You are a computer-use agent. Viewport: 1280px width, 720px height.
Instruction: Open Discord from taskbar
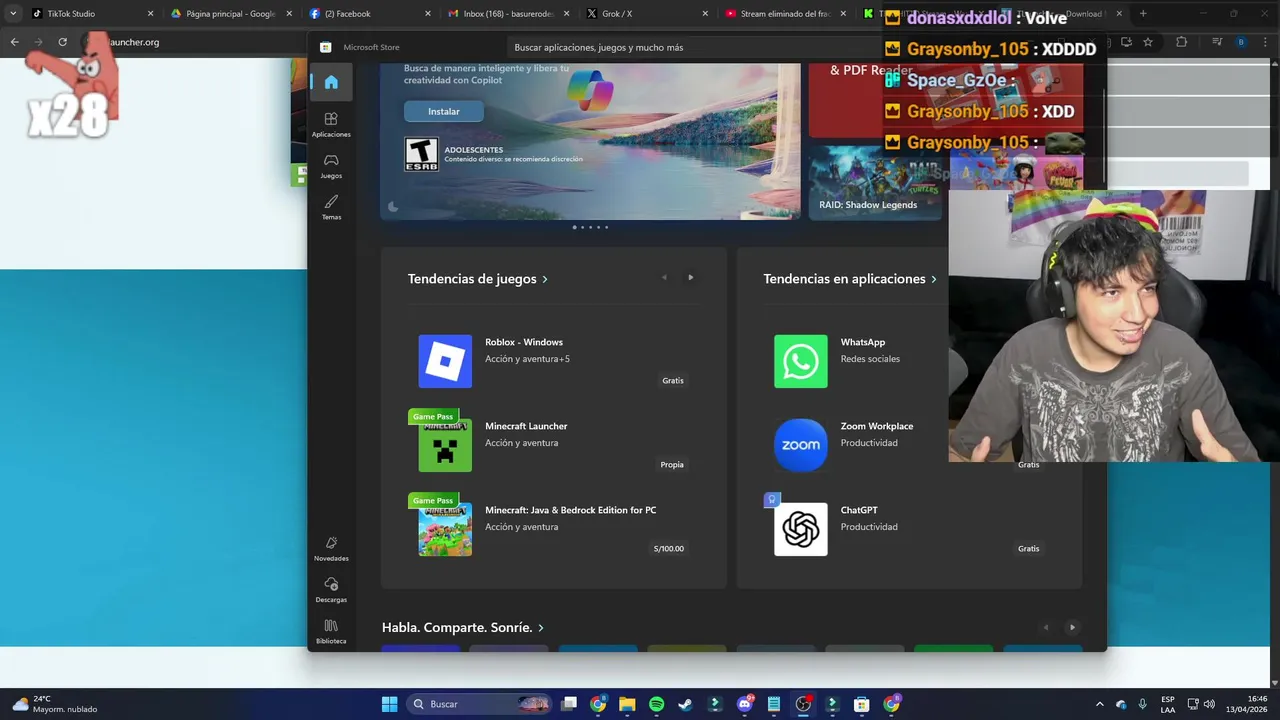(744, 704)
